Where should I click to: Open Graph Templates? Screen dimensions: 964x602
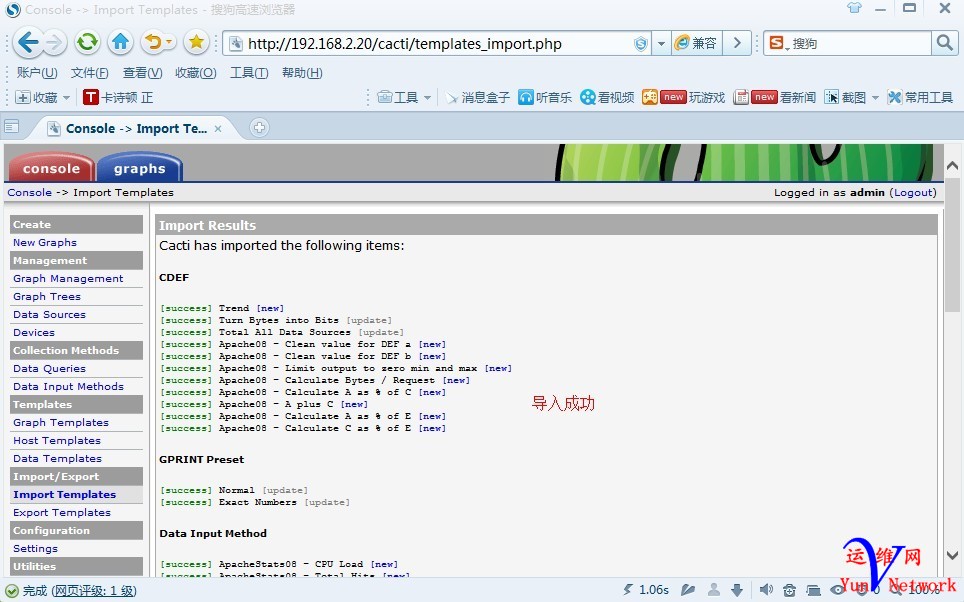tap(61, 422)
